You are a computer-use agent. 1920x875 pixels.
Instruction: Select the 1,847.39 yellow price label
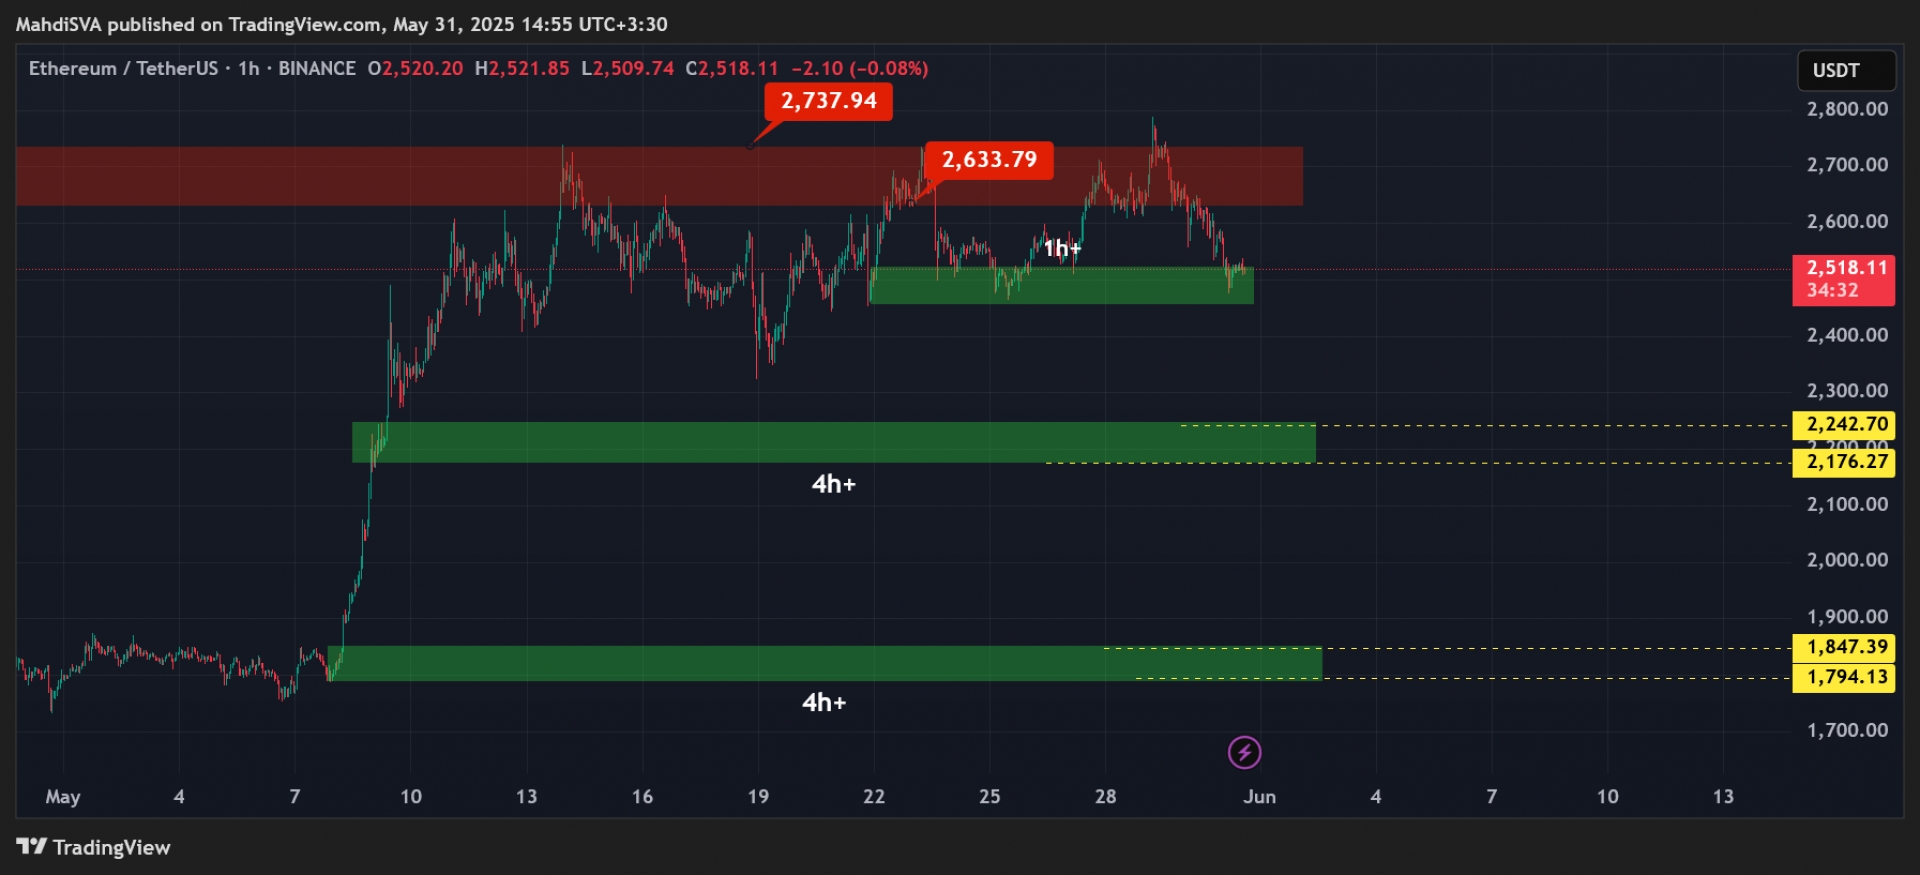pos(1843,647)
